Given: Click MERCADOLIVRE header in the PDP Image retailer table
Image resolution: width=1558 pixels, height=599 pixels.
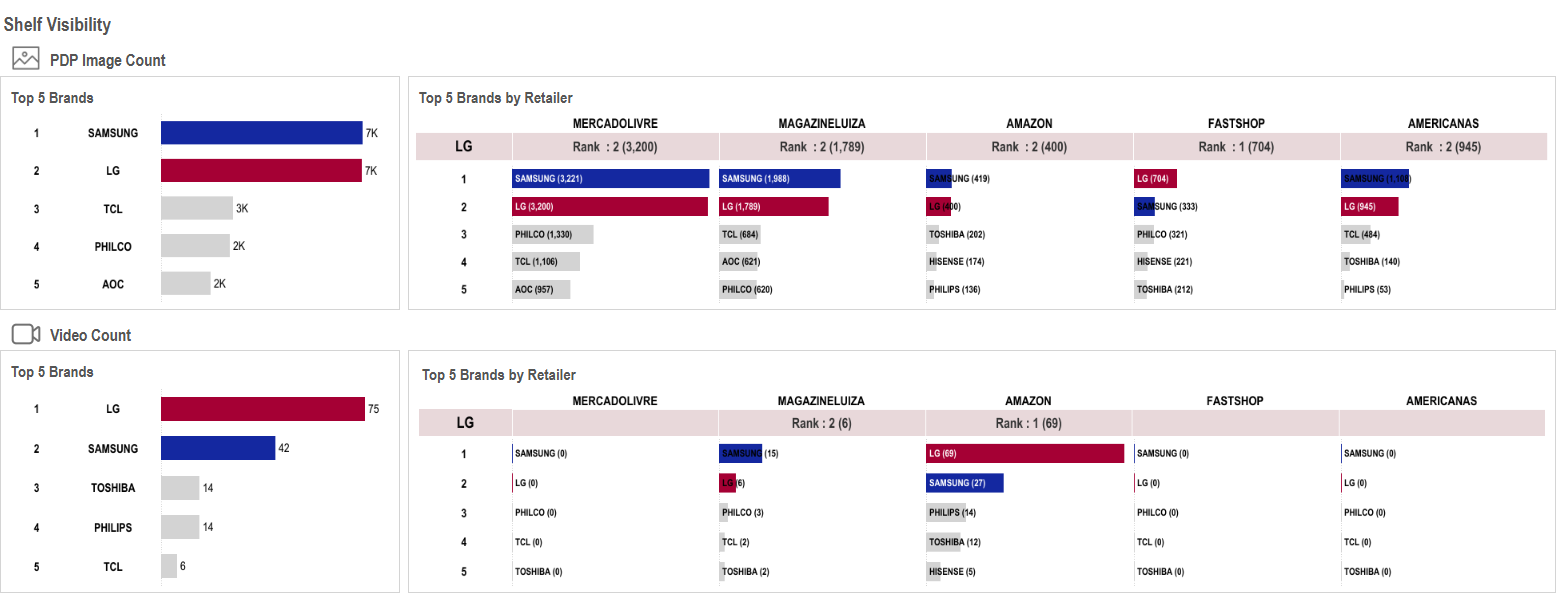Looking at the screenshot, I should pos(615,124).
